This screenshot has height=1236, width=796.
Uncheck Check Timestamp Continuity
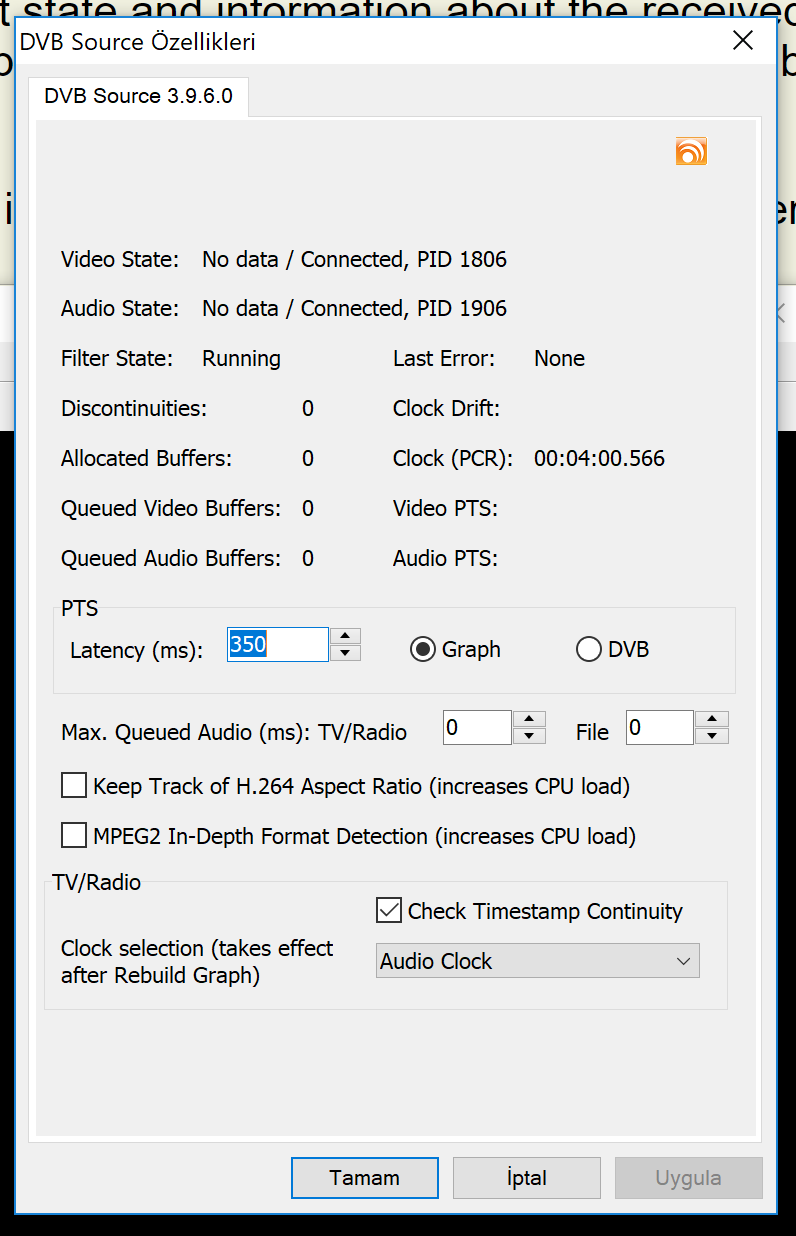point(389,911)
